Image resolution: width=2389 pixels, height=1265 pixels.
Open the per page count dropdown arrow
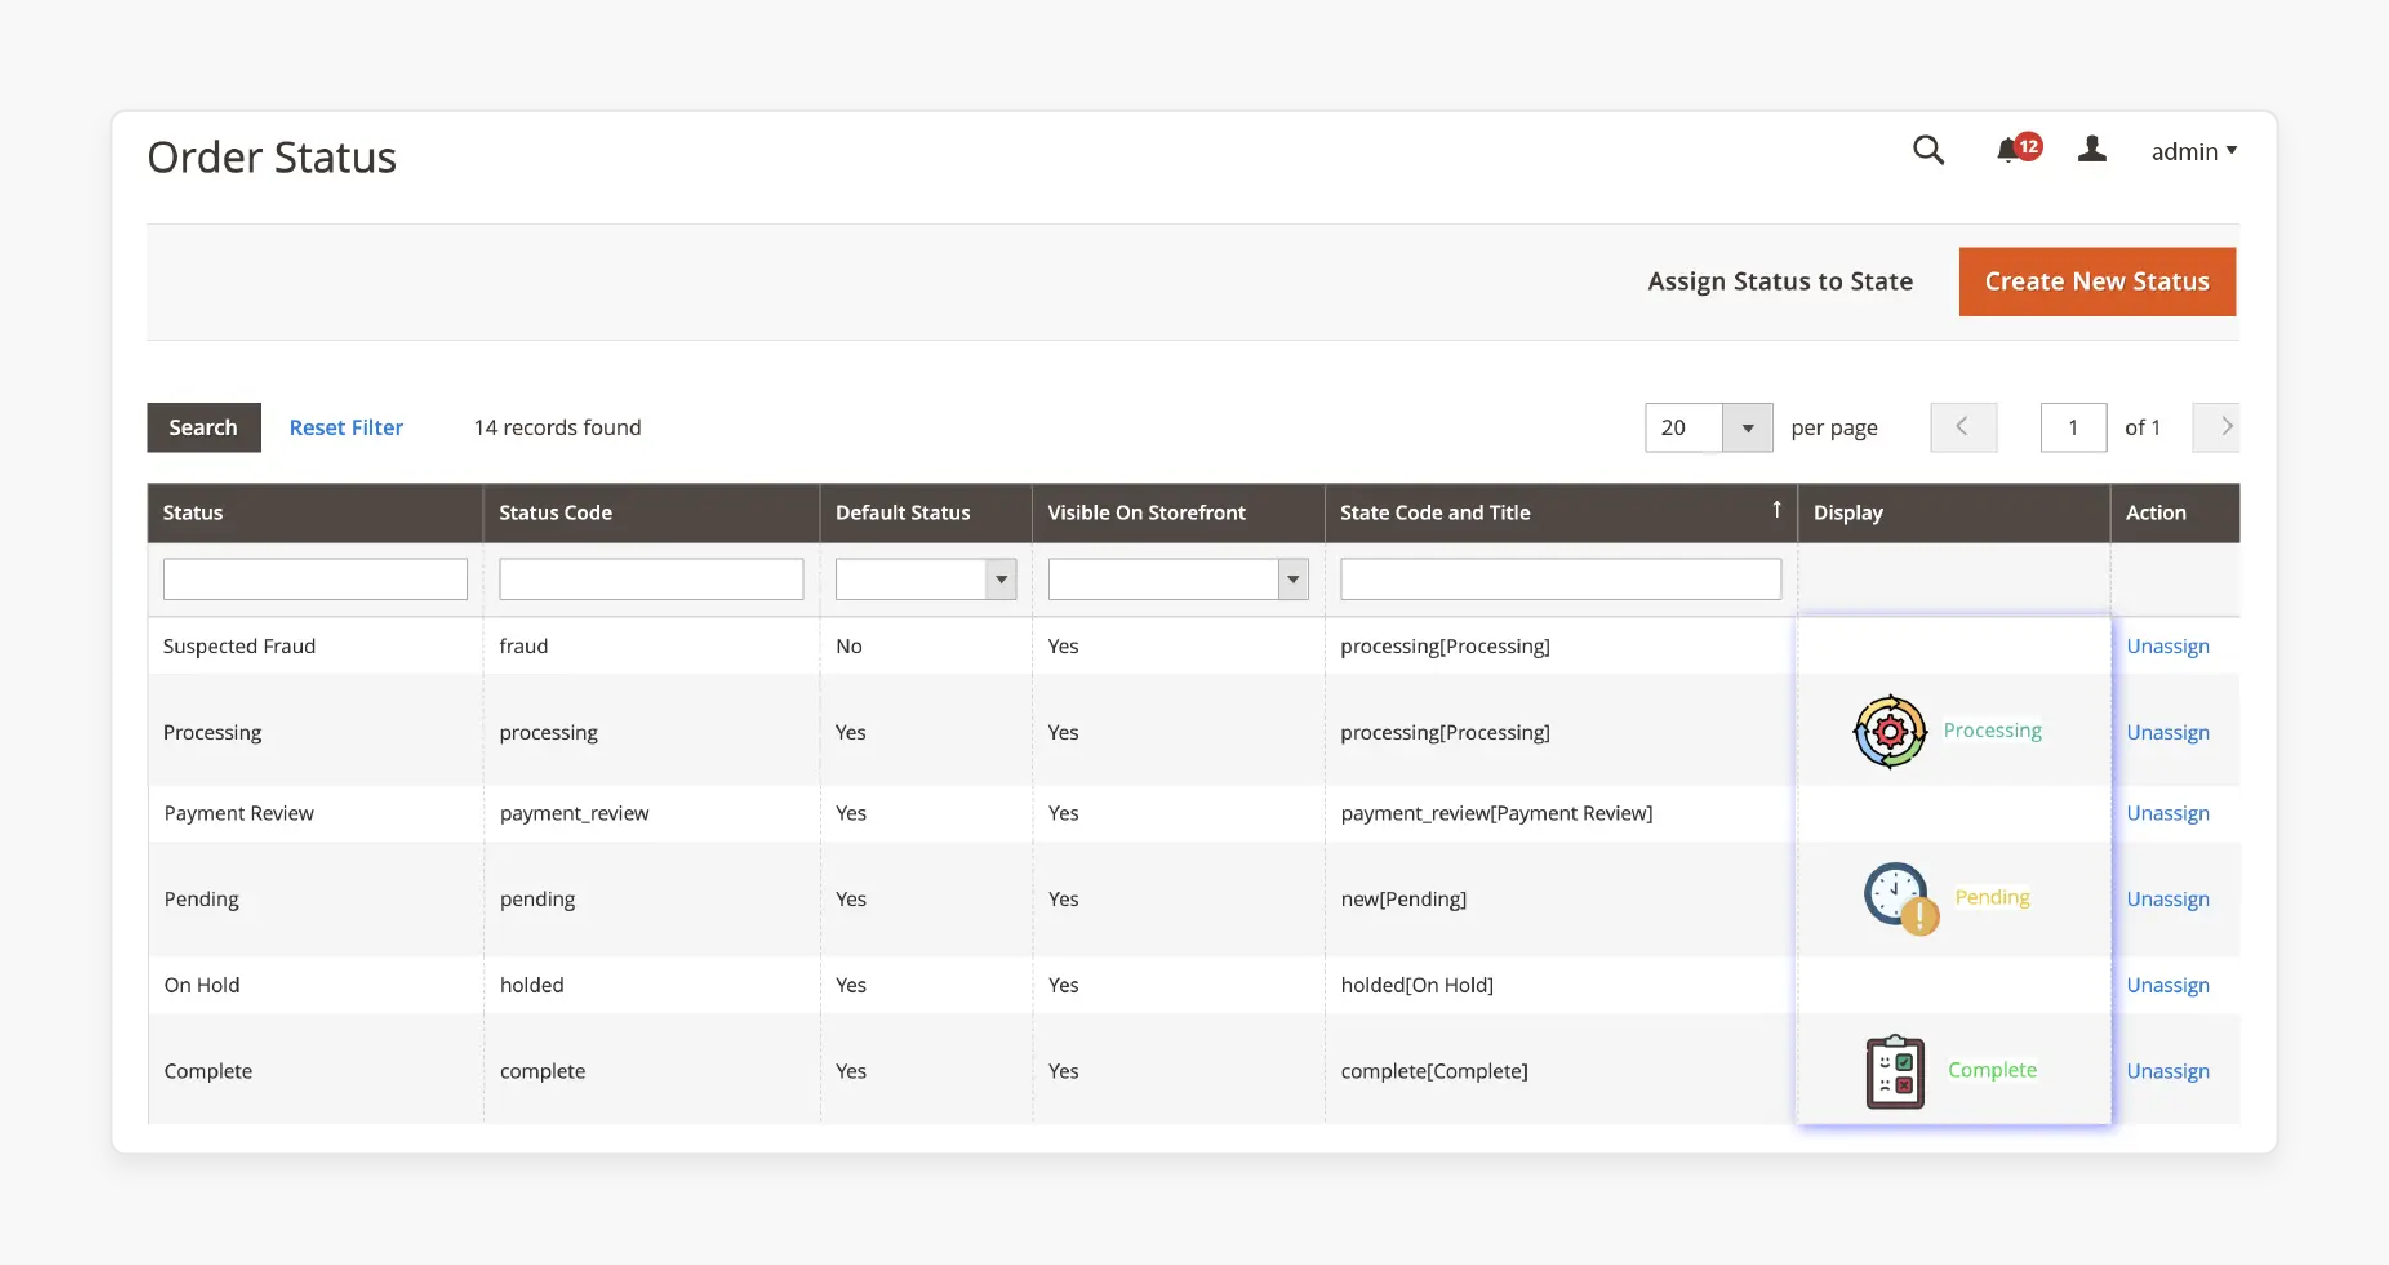(1747, 428)
